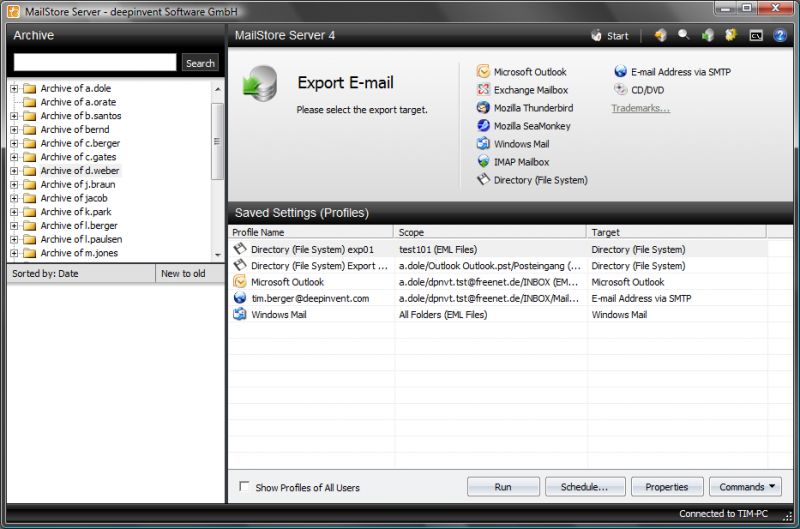Choose Mozilla SeaMonkey as export target

[523, 125]
